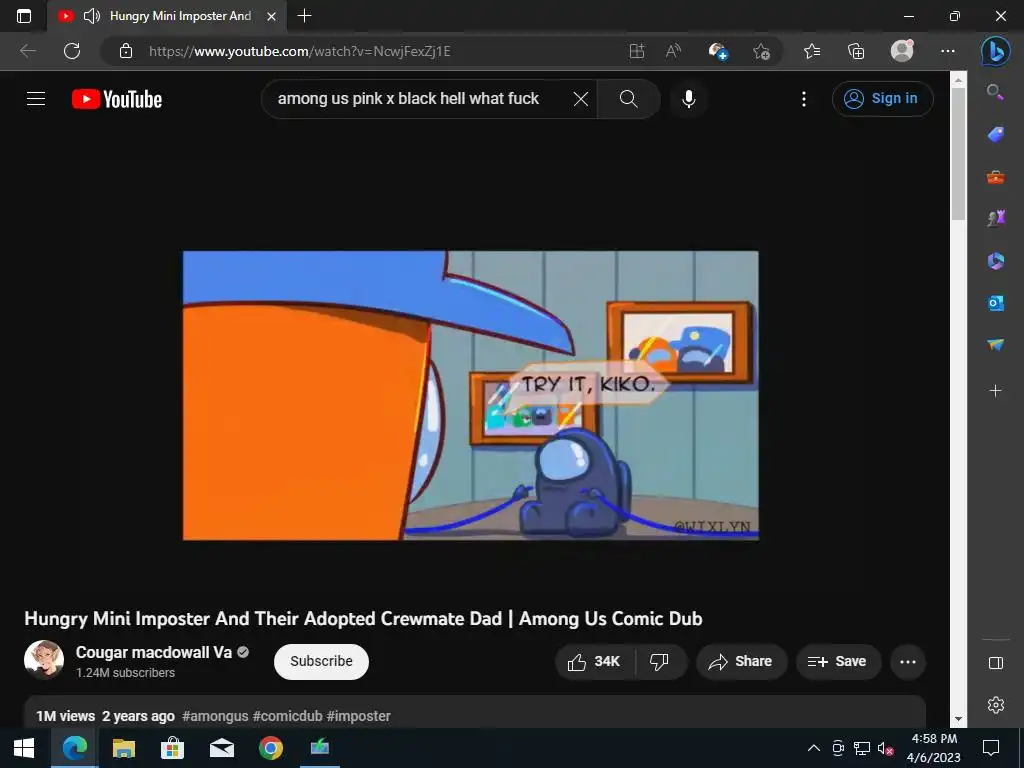Click the page scrollbar up arrow
1024x768 pixels.
tap(958, 81)
